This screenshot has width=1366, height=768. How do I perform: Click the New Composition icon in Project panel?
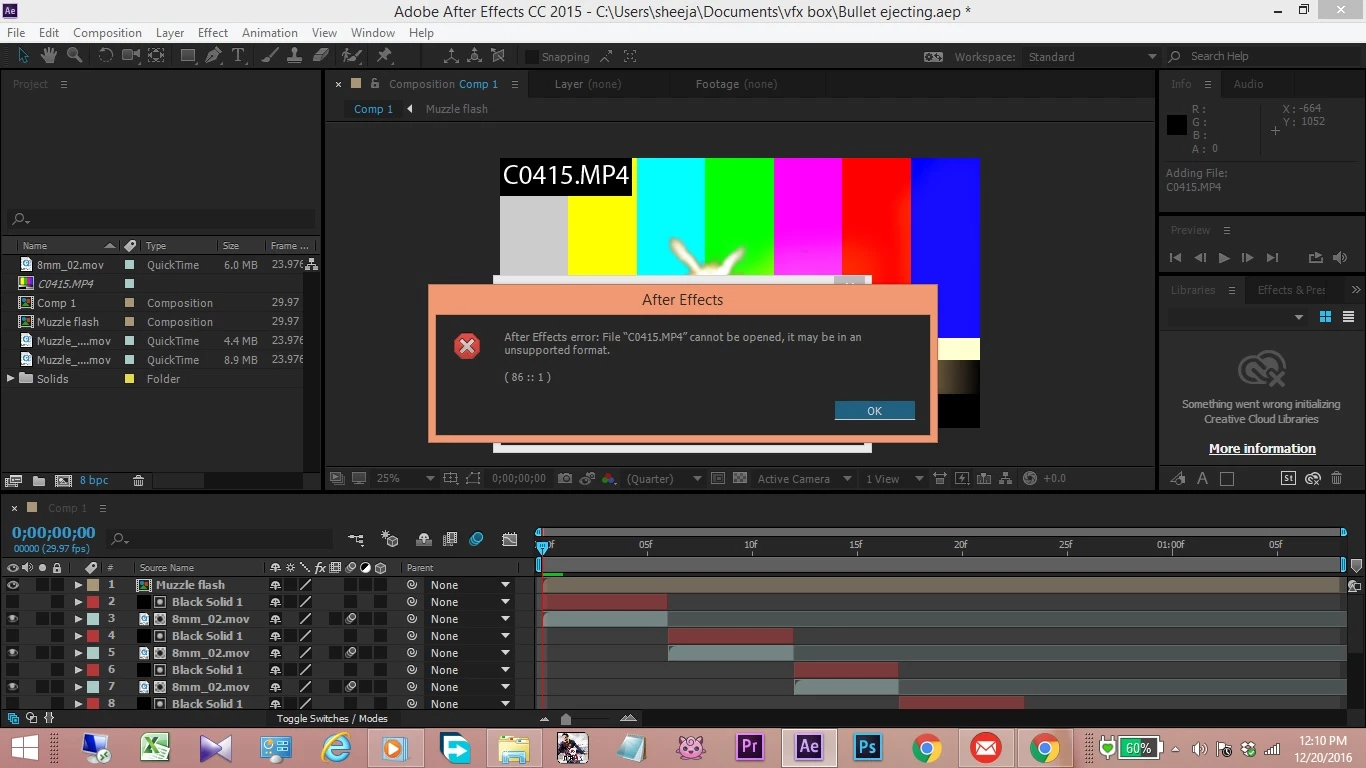tap(63, 481)
